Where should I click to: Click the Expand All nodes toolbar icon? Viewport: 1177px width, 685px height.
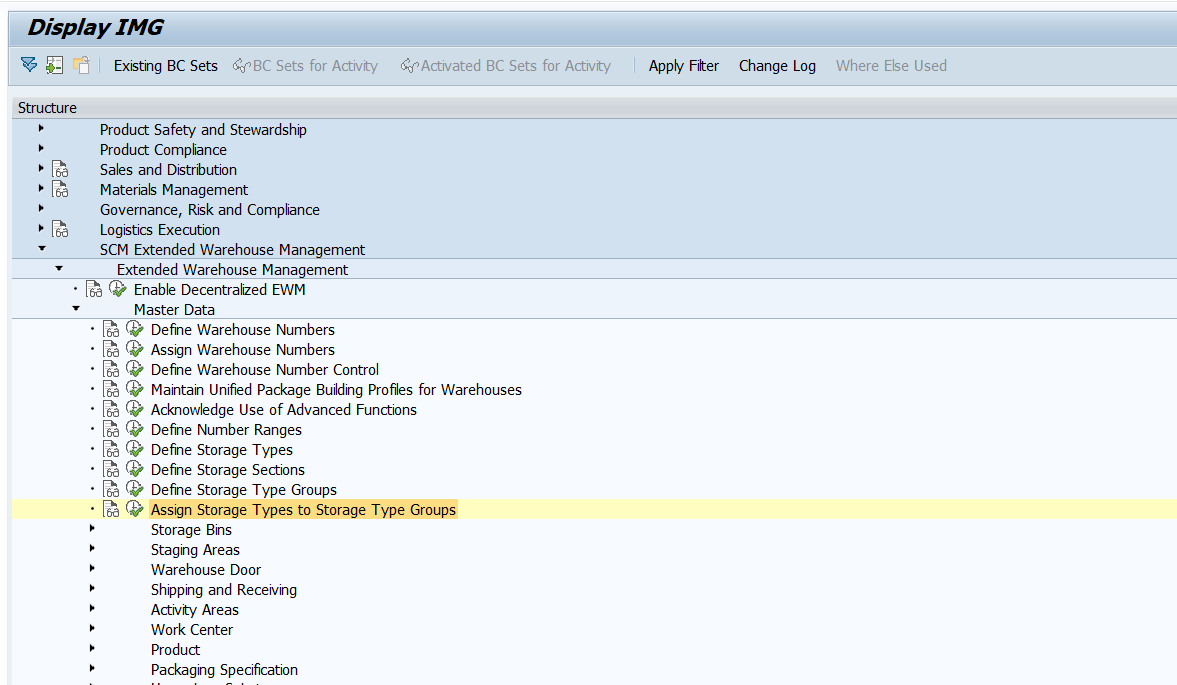[29, 65]
